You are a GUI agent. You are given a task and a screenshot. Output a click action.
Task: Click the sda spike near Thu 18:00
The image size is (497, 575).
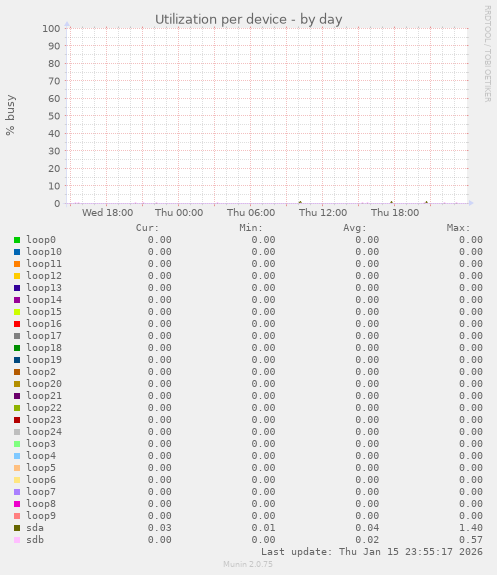(x=391, y=202)
